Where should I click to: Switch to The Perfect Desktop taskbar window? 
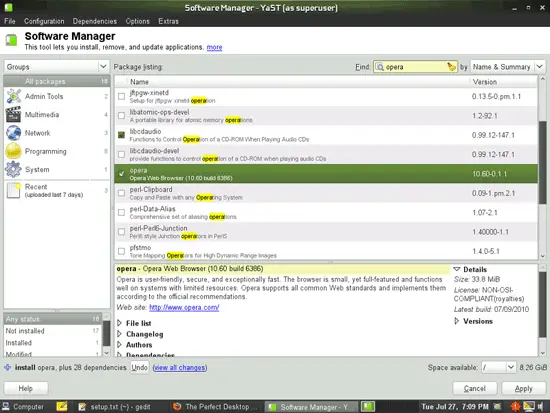(x=216, y=407)
